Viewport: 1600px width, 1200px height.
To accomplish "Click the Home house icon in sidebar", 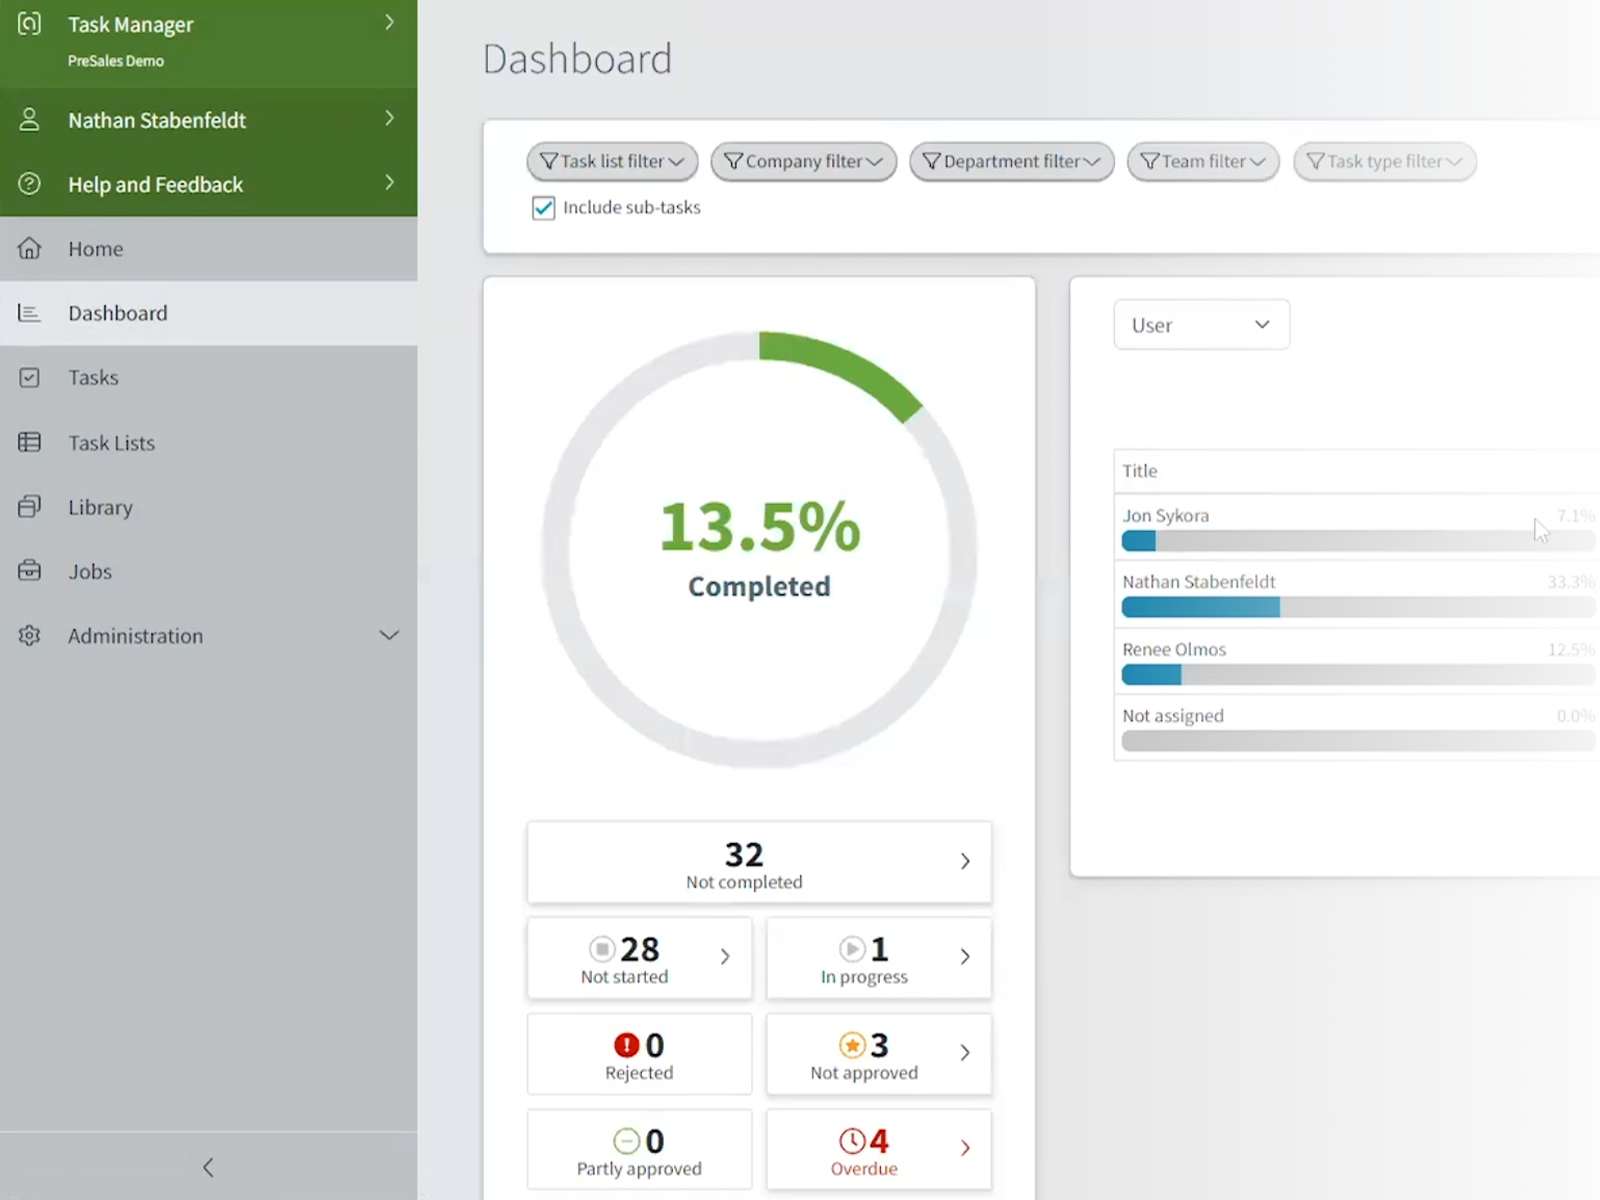I will click(30, 249).
